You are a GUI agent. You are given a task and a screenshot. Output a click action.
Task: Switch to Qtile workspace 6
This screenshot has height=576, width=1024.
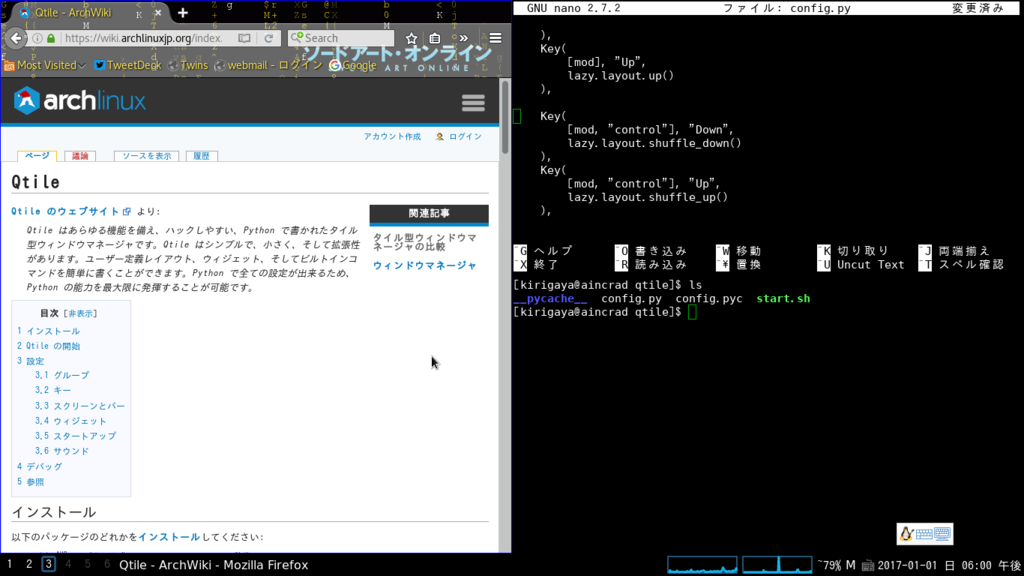(107, 564)
